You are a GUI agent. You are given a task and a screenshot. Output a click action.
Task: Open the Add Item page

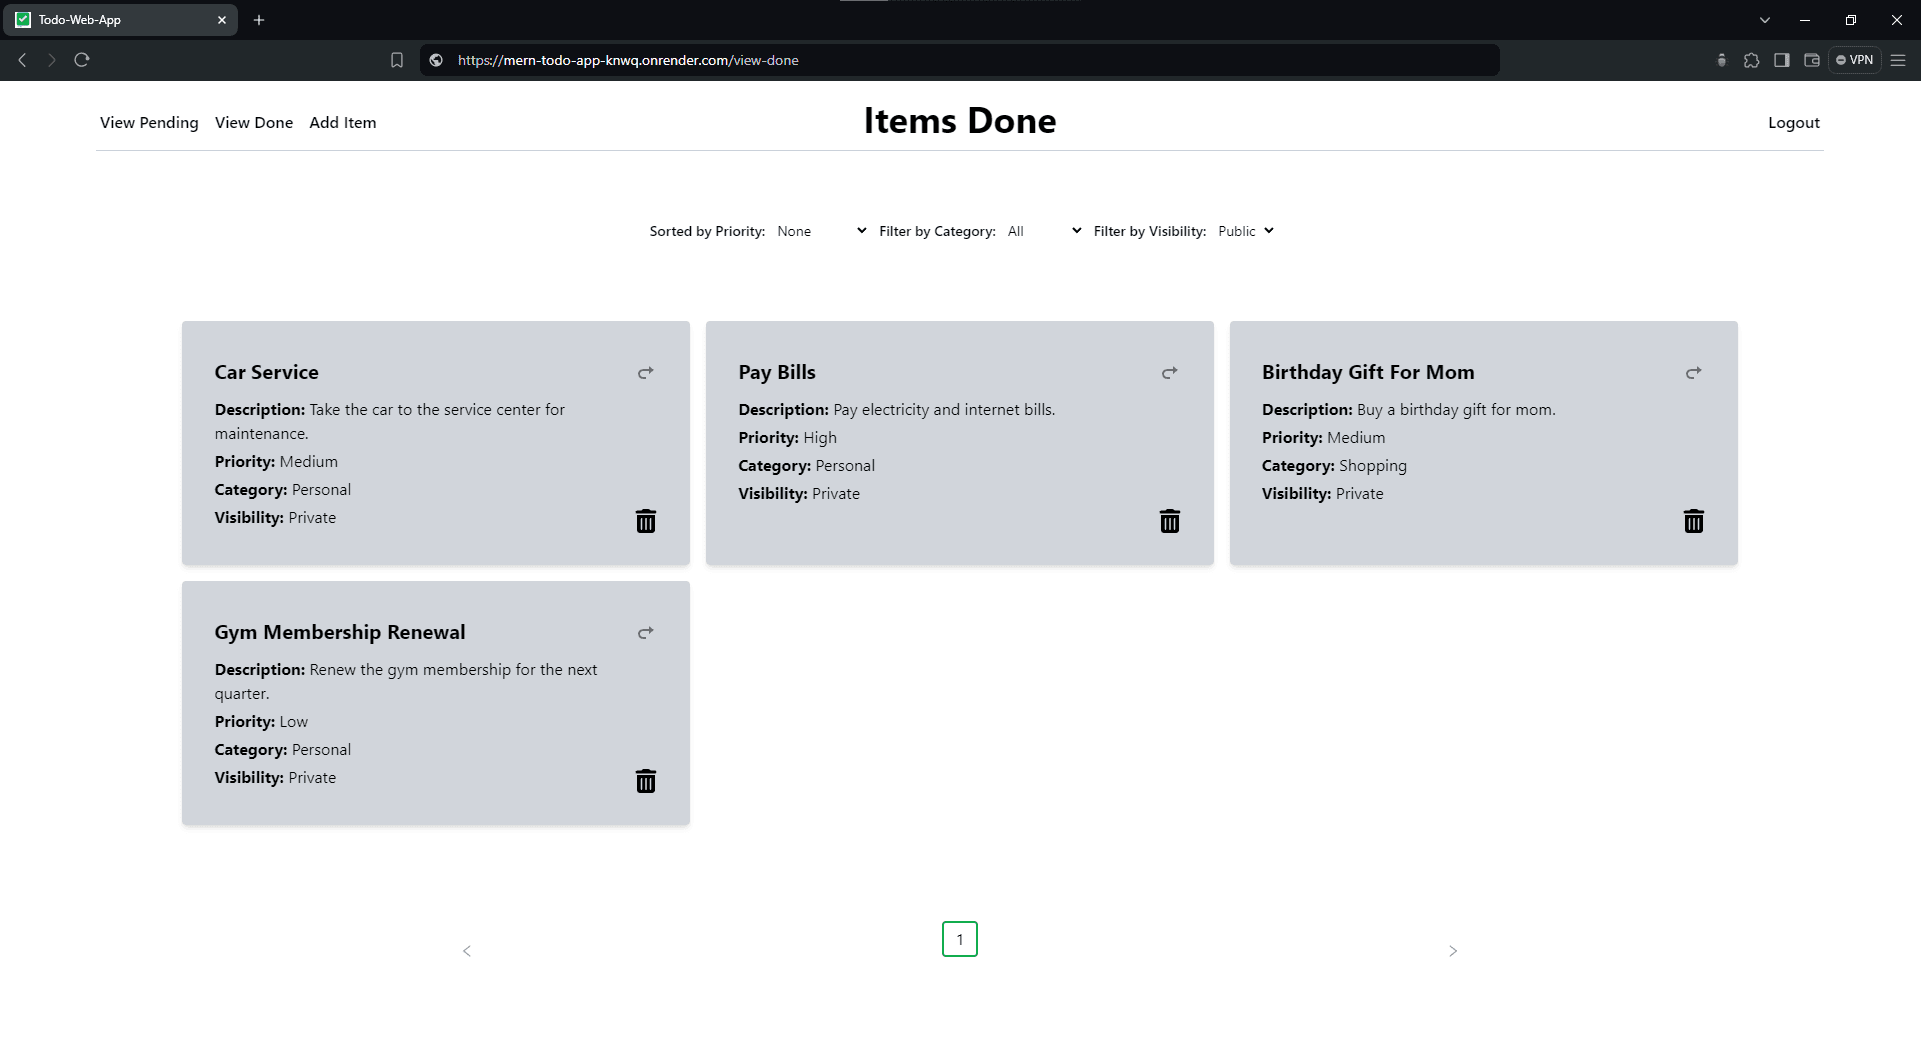(x=342, y=123)
